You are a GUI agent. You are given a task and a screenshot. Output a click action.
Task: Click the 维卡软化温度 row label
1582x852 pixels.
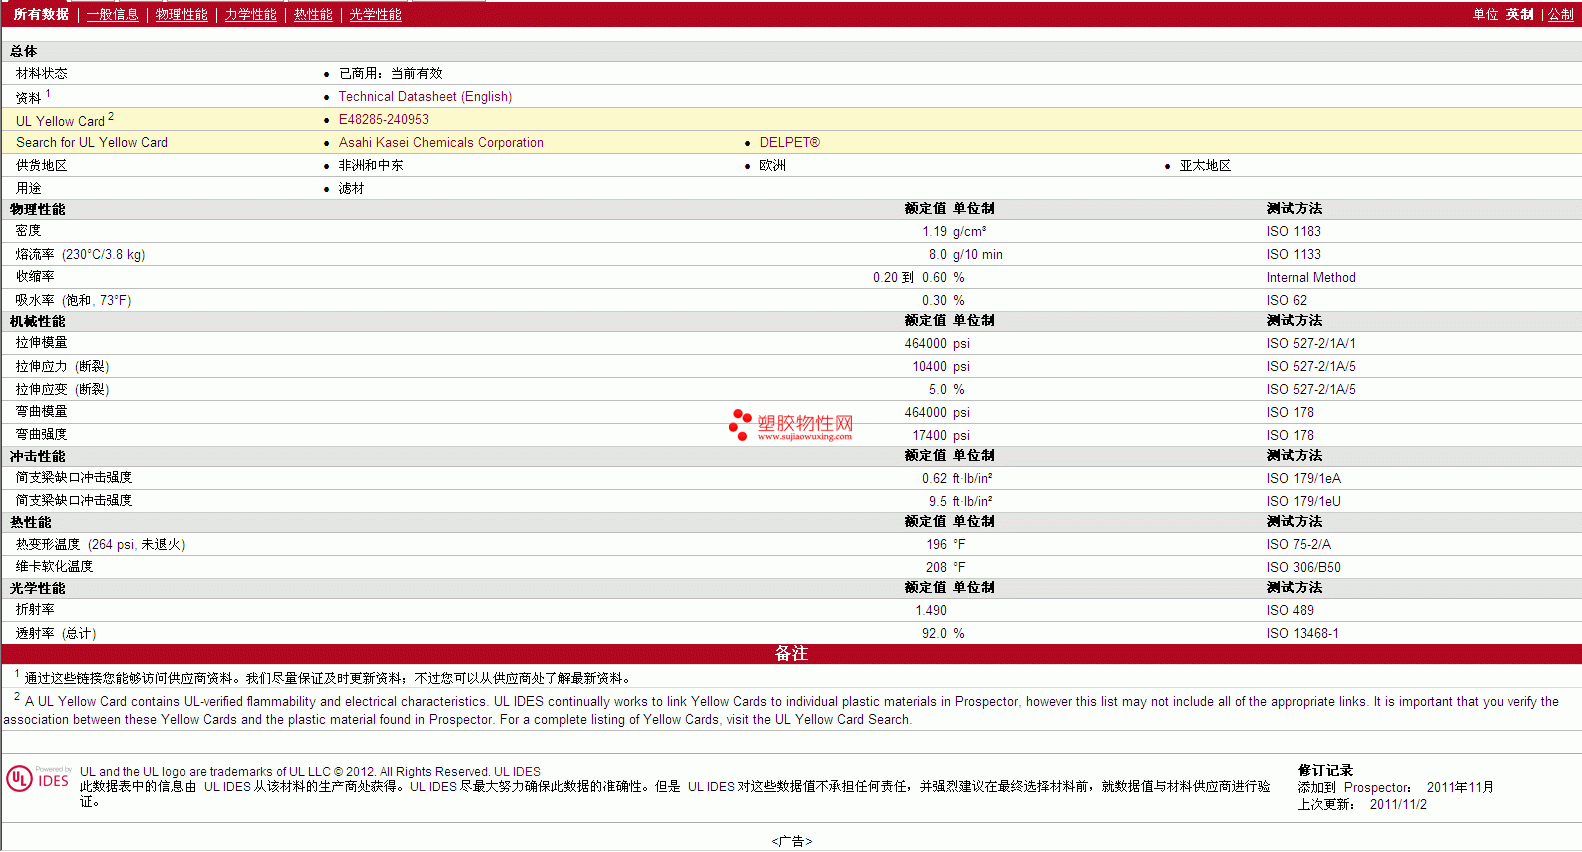55,567
